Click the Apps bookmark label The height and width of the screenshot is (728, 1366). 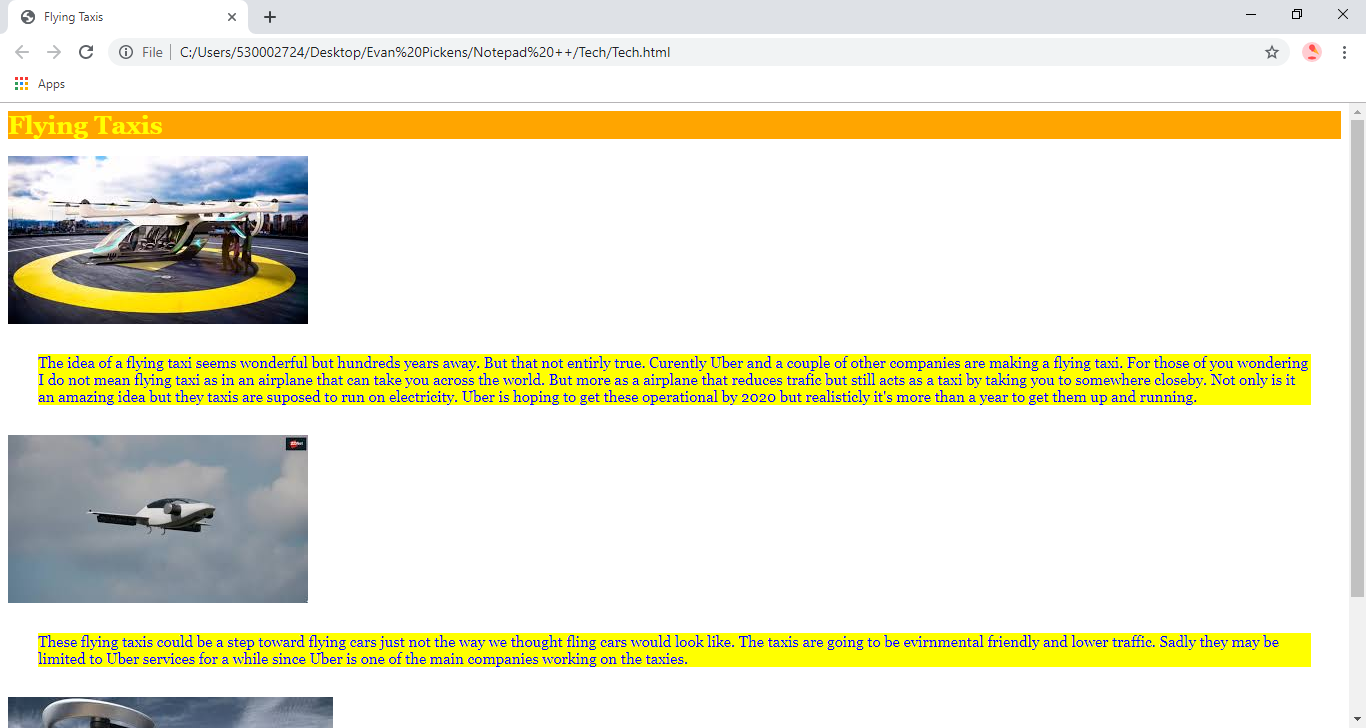[51, 84]
